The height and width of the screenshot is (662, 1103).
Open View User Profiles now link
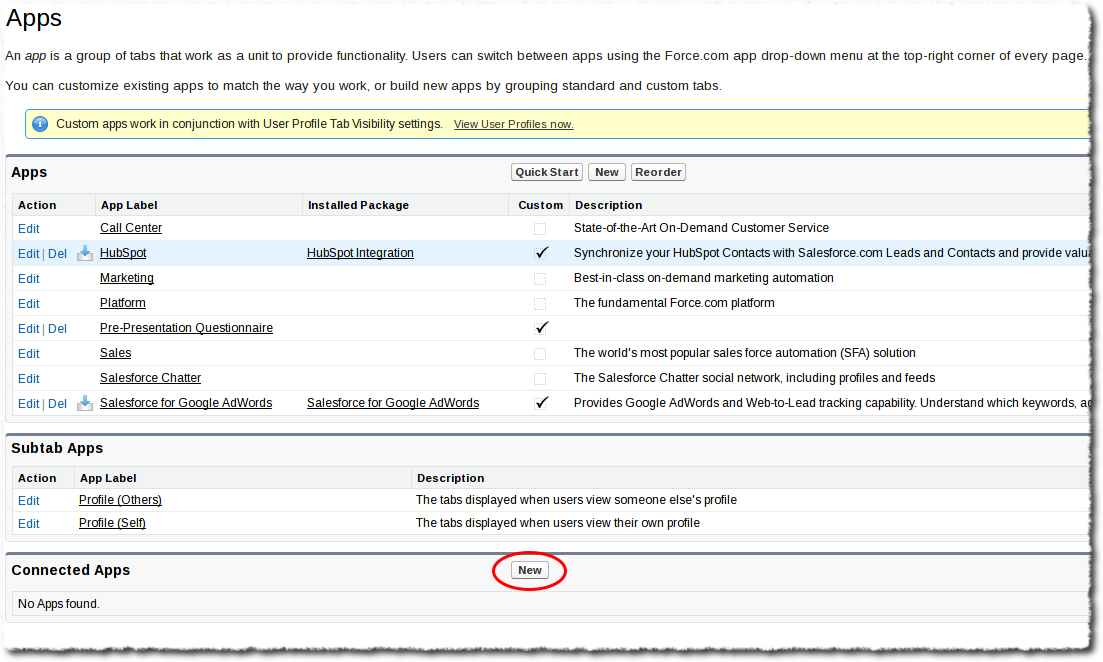point(514,125)
